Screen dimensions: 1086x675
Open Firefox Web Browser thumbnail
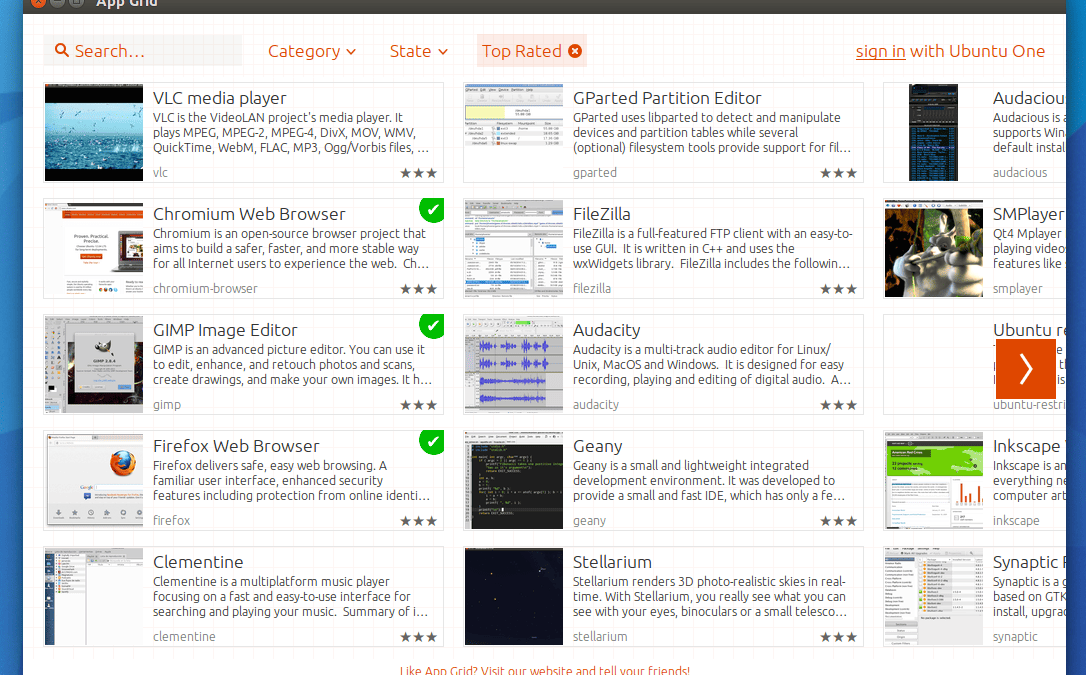(94, 481)
